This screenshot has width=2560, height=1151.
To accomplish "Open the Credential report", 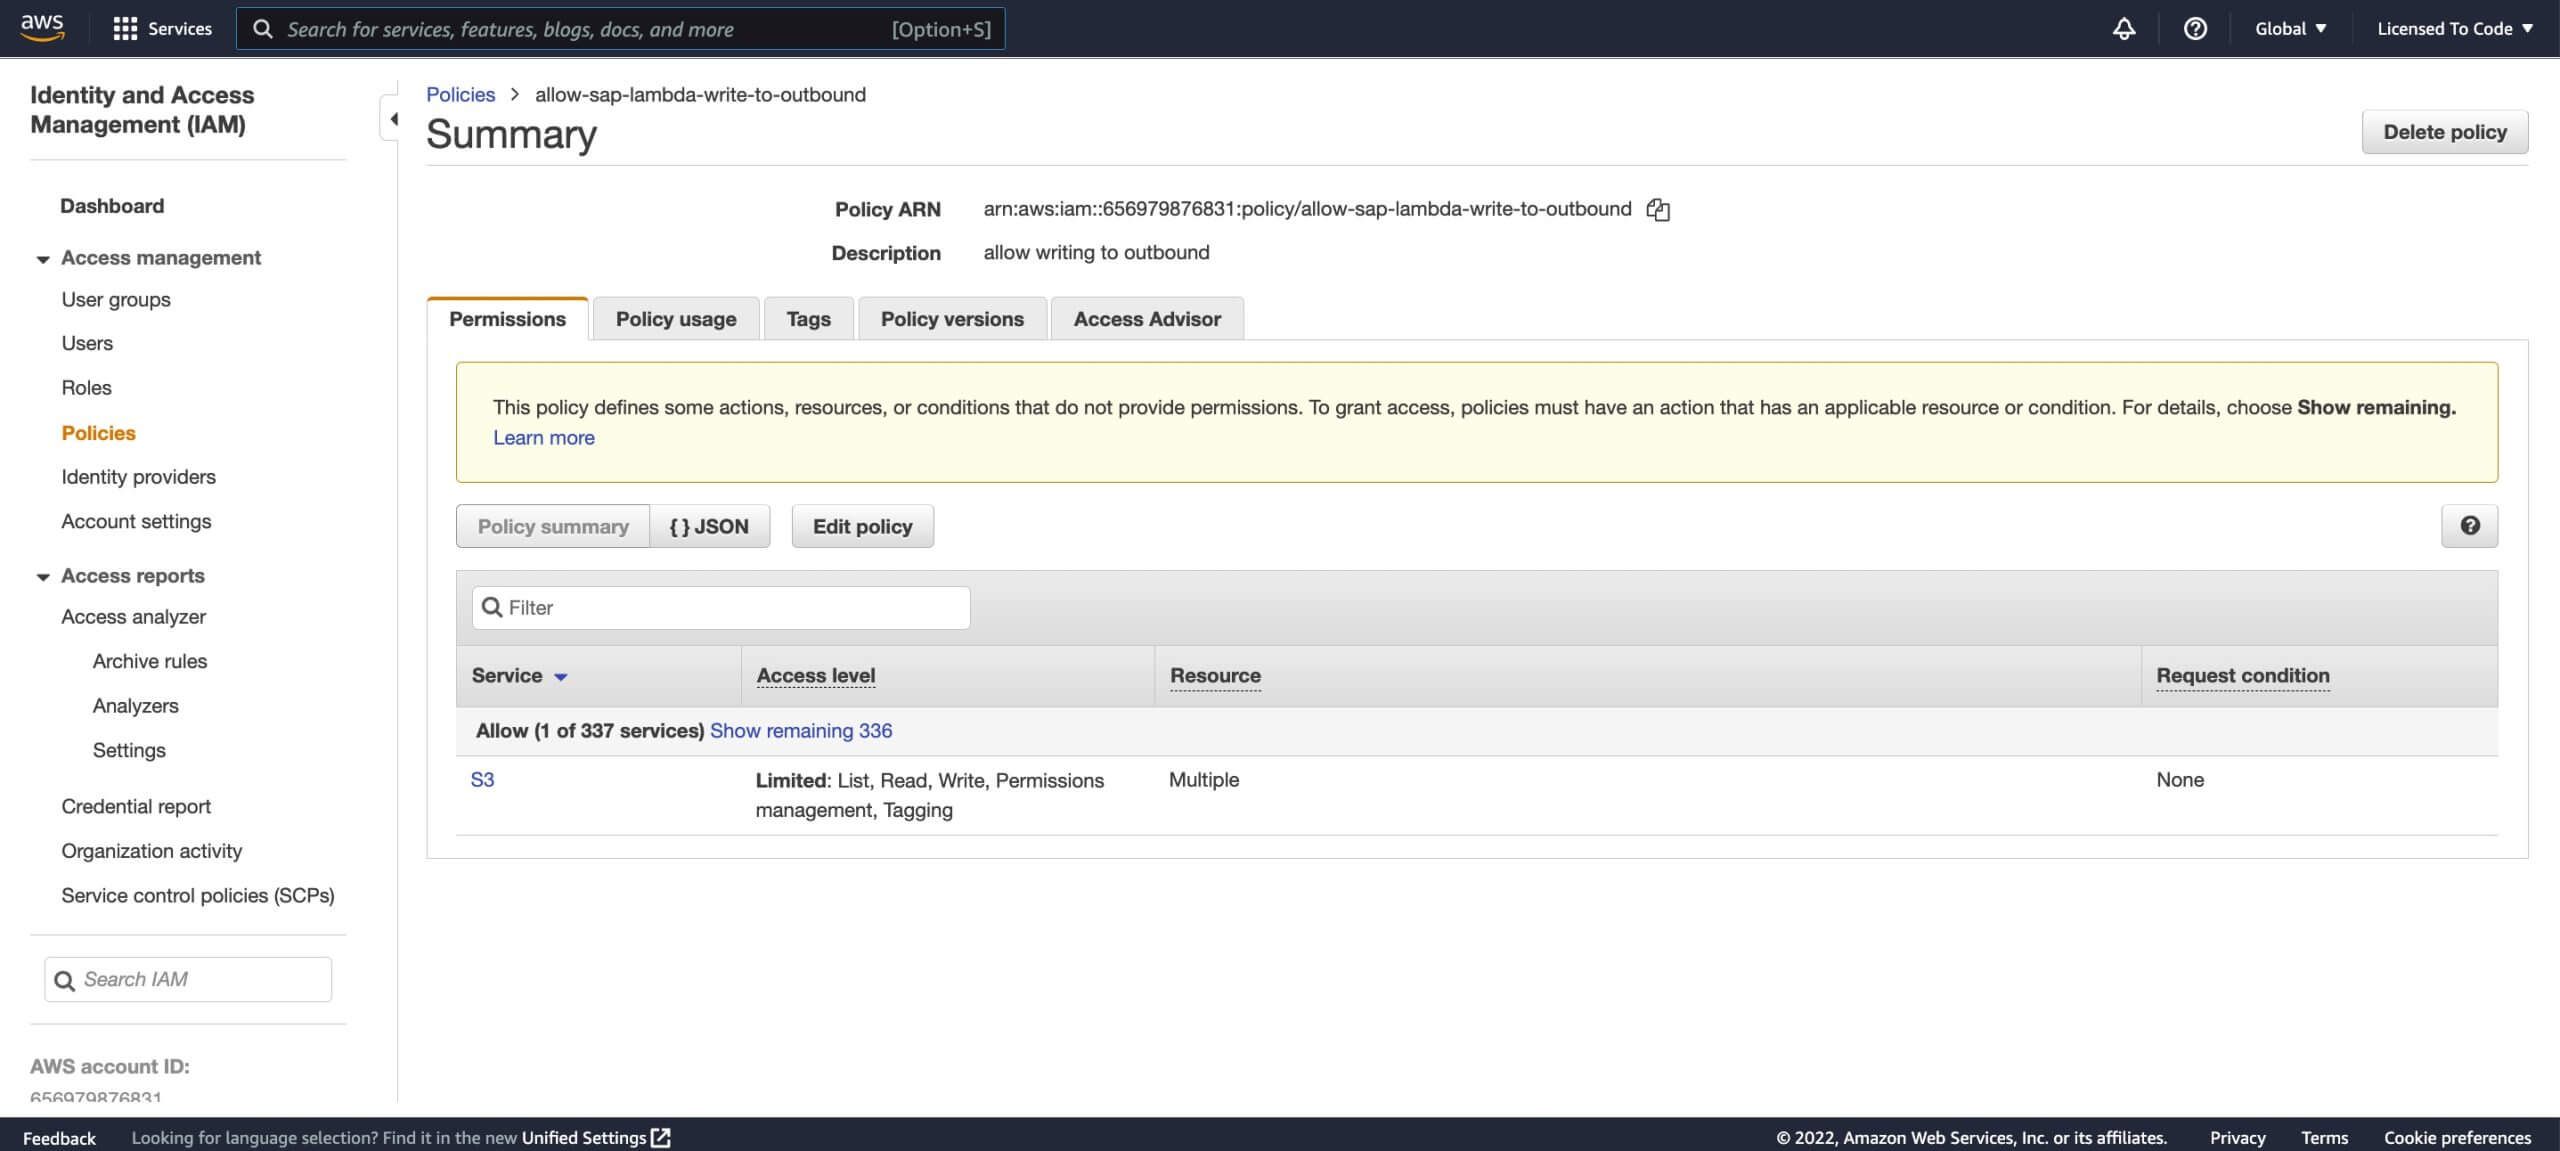I will point(136,806).
